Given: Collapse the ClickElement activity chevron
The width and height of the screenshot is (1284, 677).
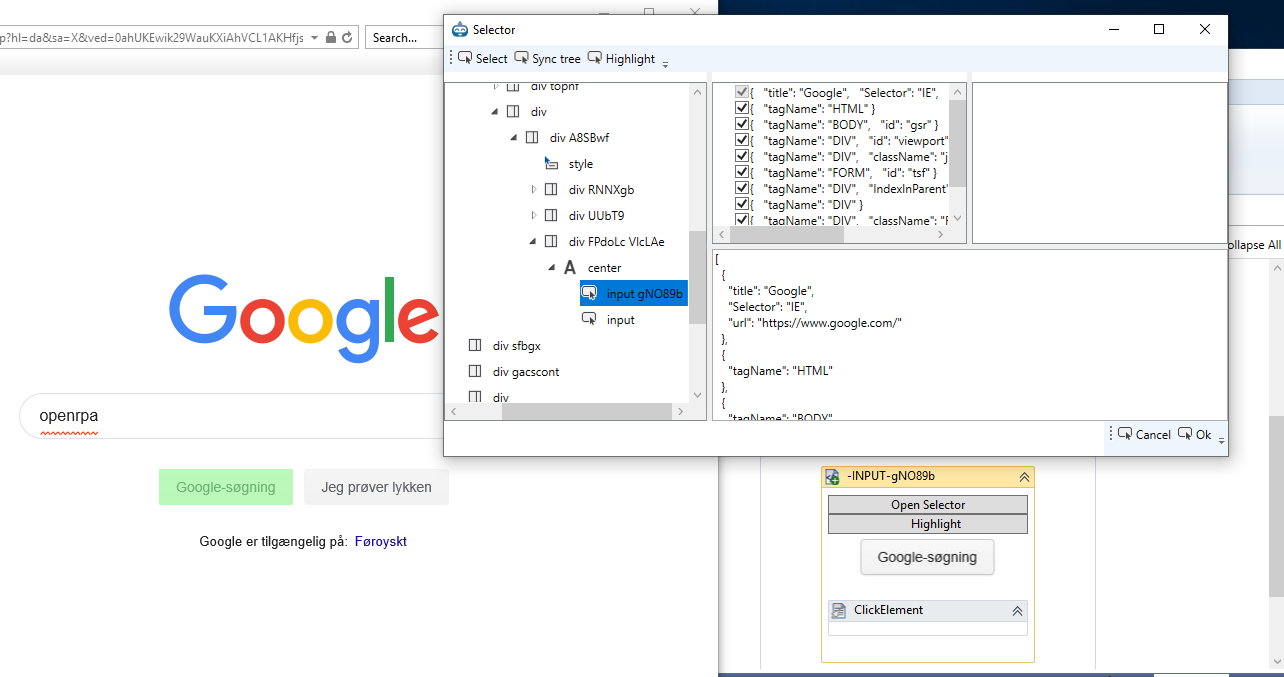Looking at the screenshot, I should (1017, 610).
